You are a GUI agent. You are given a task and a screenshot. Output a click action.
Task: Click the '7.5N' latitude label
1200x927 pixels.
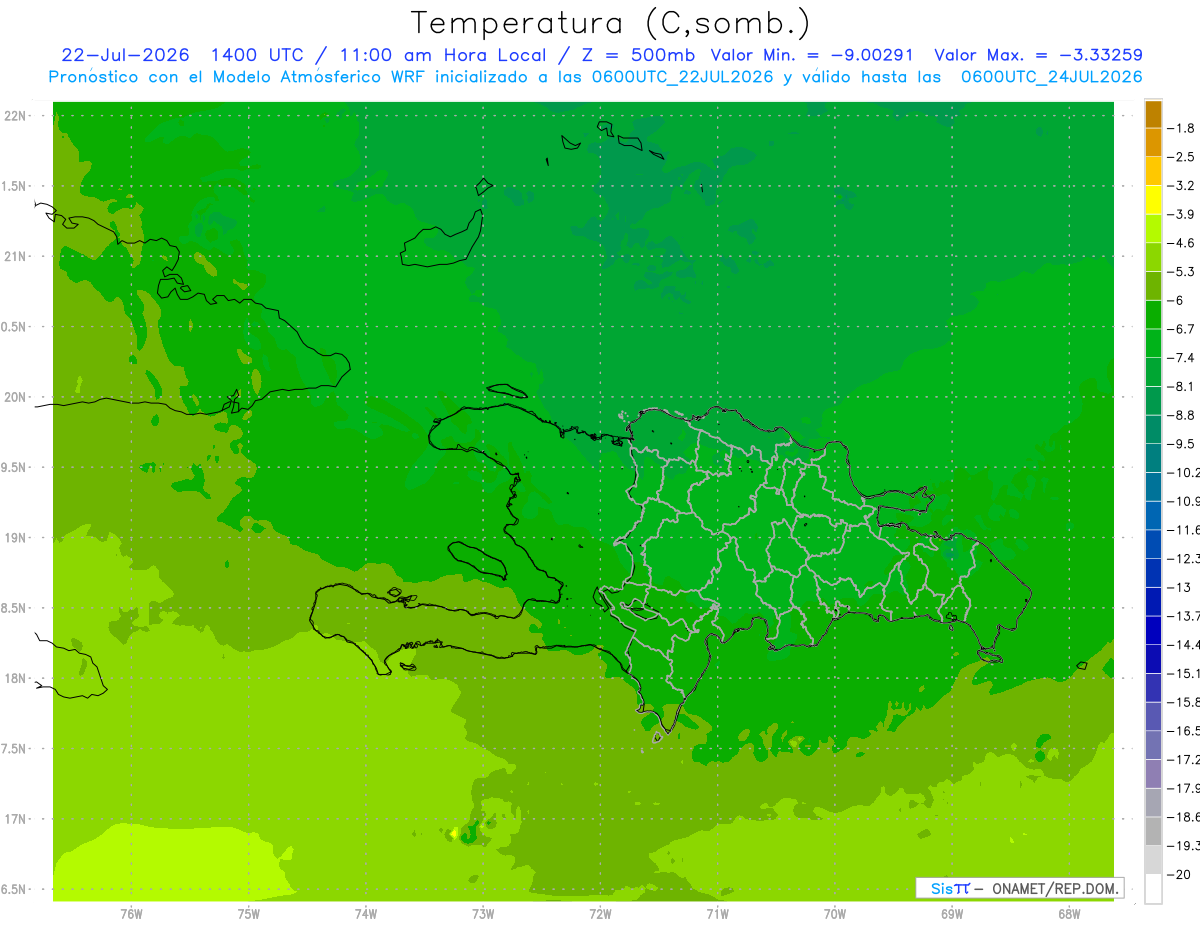pos(15,749)
